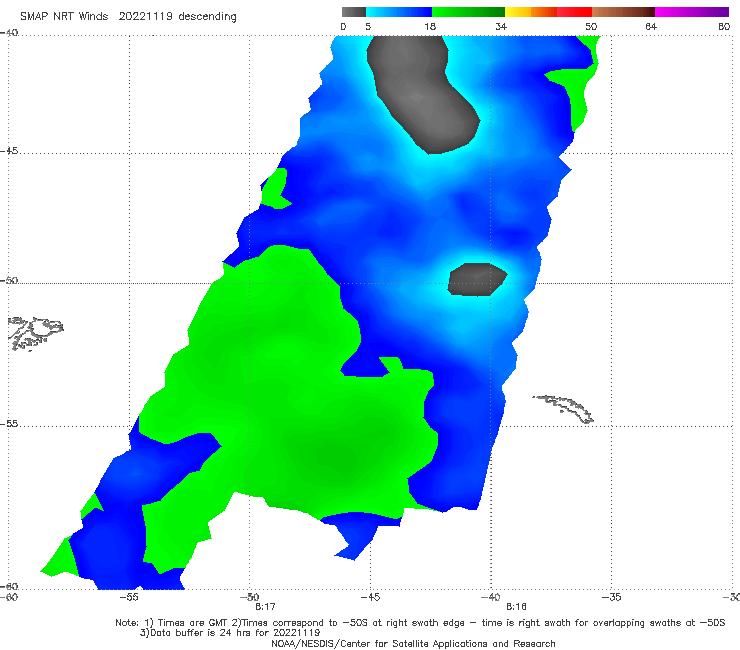740x650 pixels.
Task: Click the color bar label '18'
Action: (430, 26)
